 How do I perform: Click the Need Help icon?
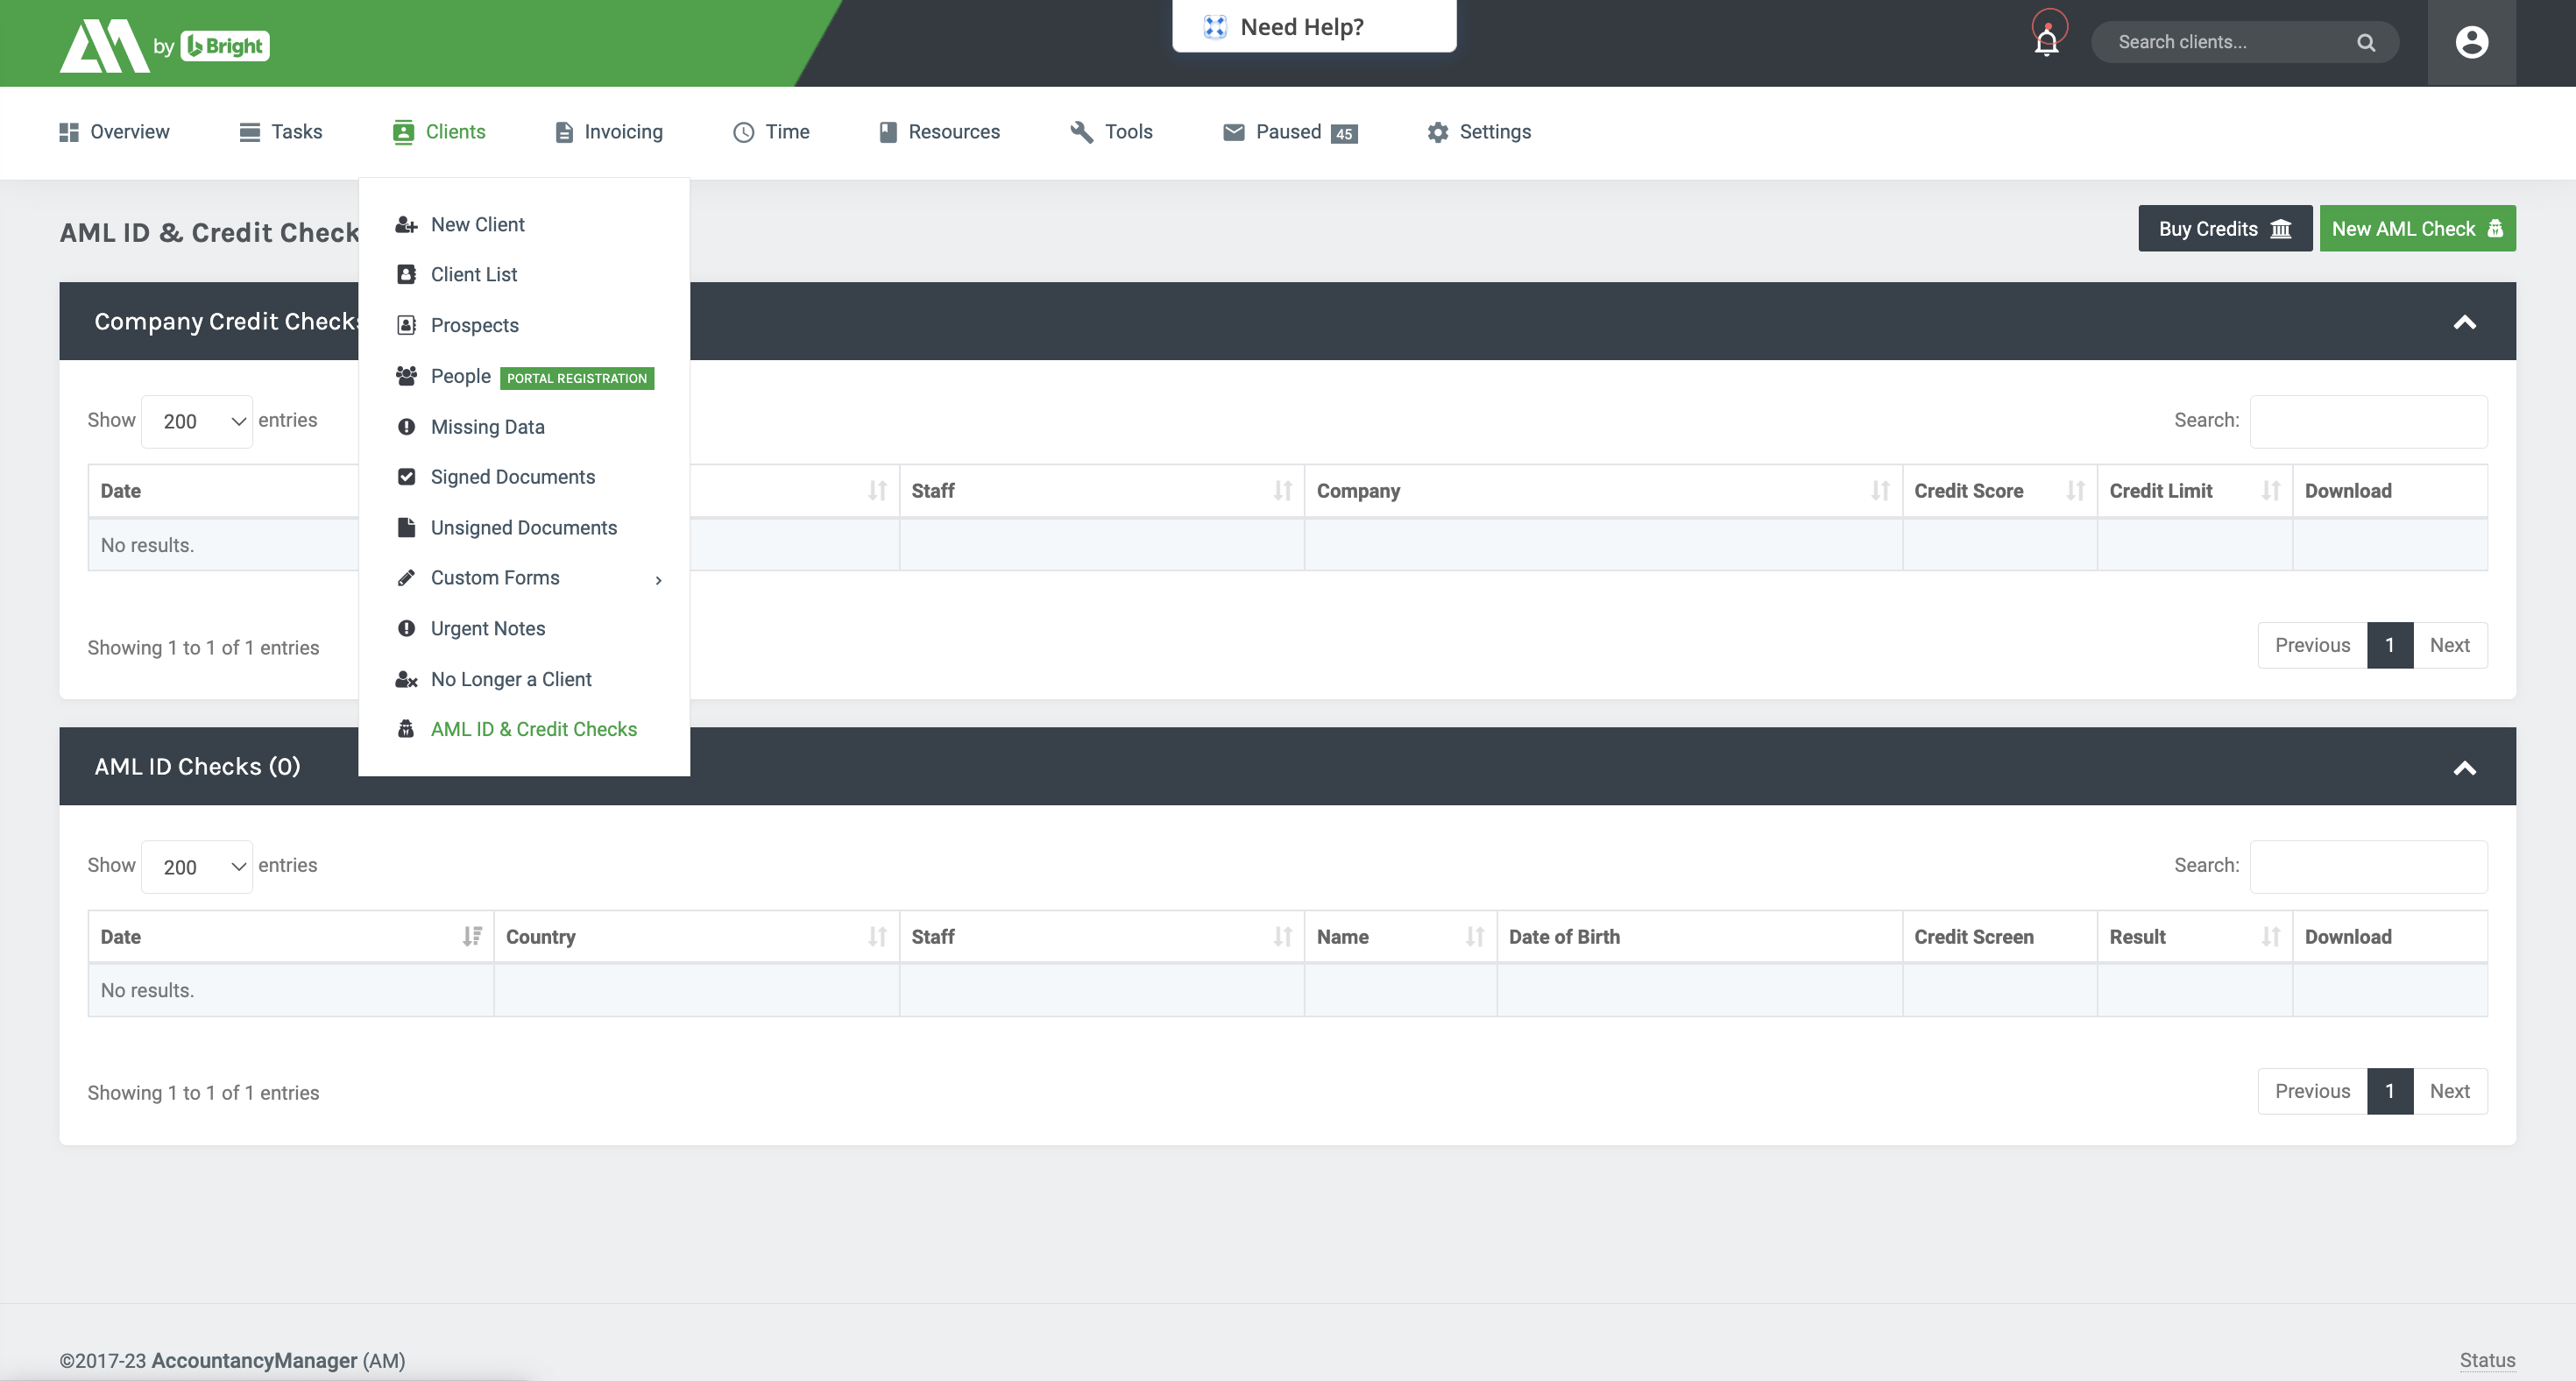pos(1214,26)
